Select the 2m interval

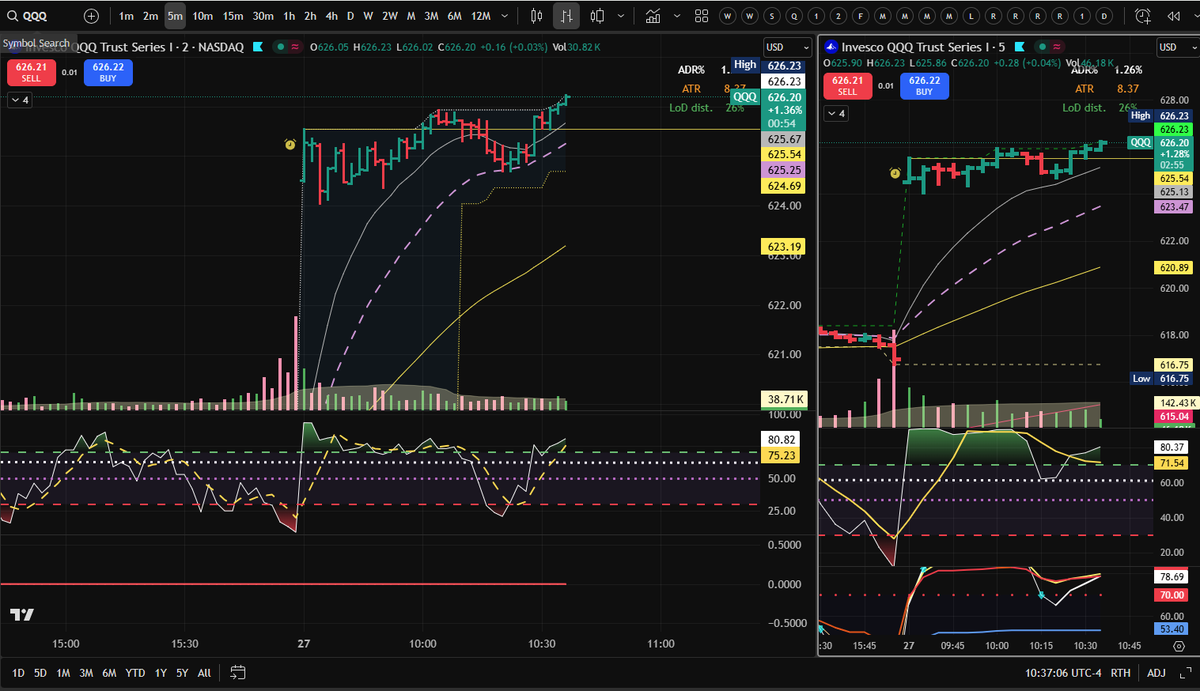click(150, 16)
